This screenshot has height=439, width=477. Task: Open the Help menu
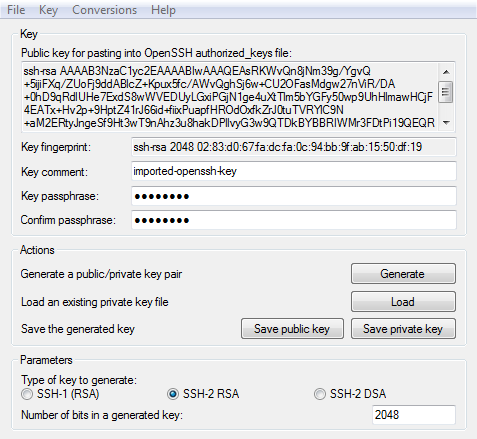[x=163, y=10]
